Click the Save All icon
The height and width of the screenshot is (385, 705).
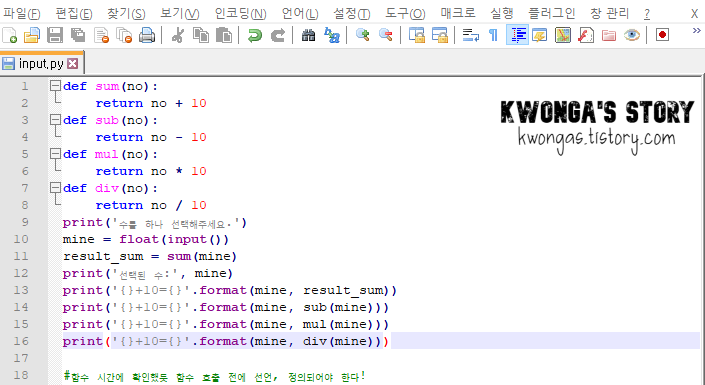pyautogui.click(x=78, y=35)
